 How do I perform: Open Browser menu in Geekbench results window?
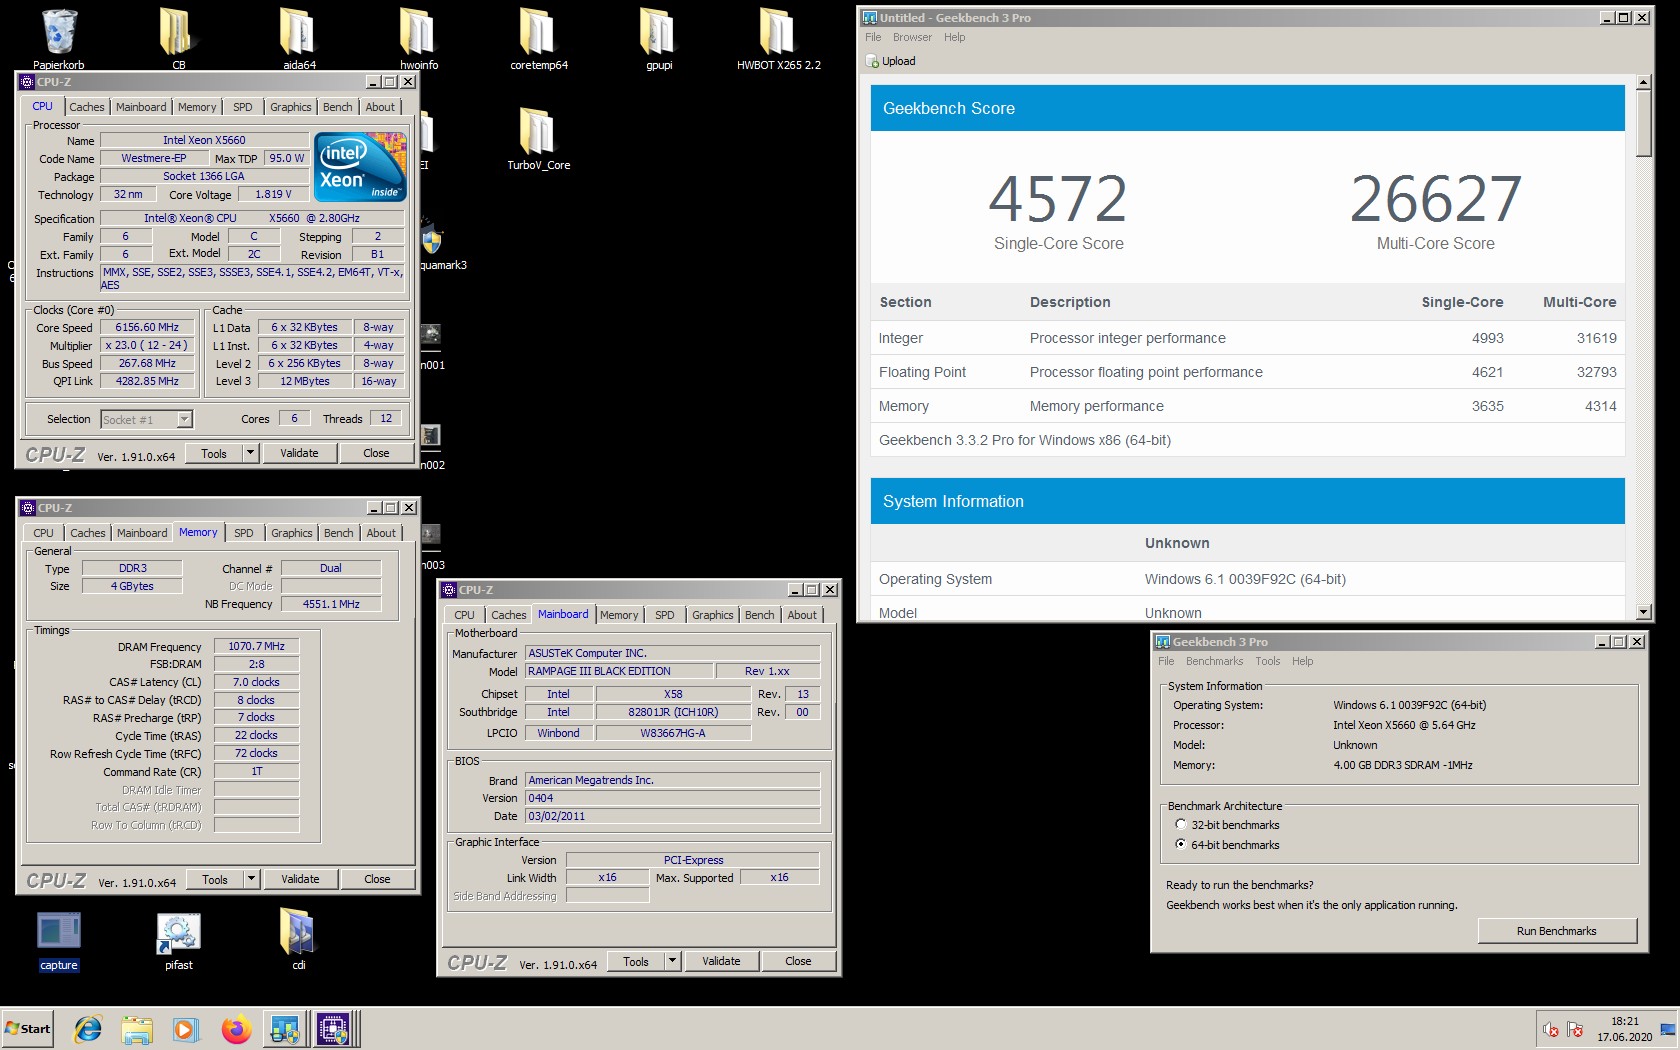912,37
